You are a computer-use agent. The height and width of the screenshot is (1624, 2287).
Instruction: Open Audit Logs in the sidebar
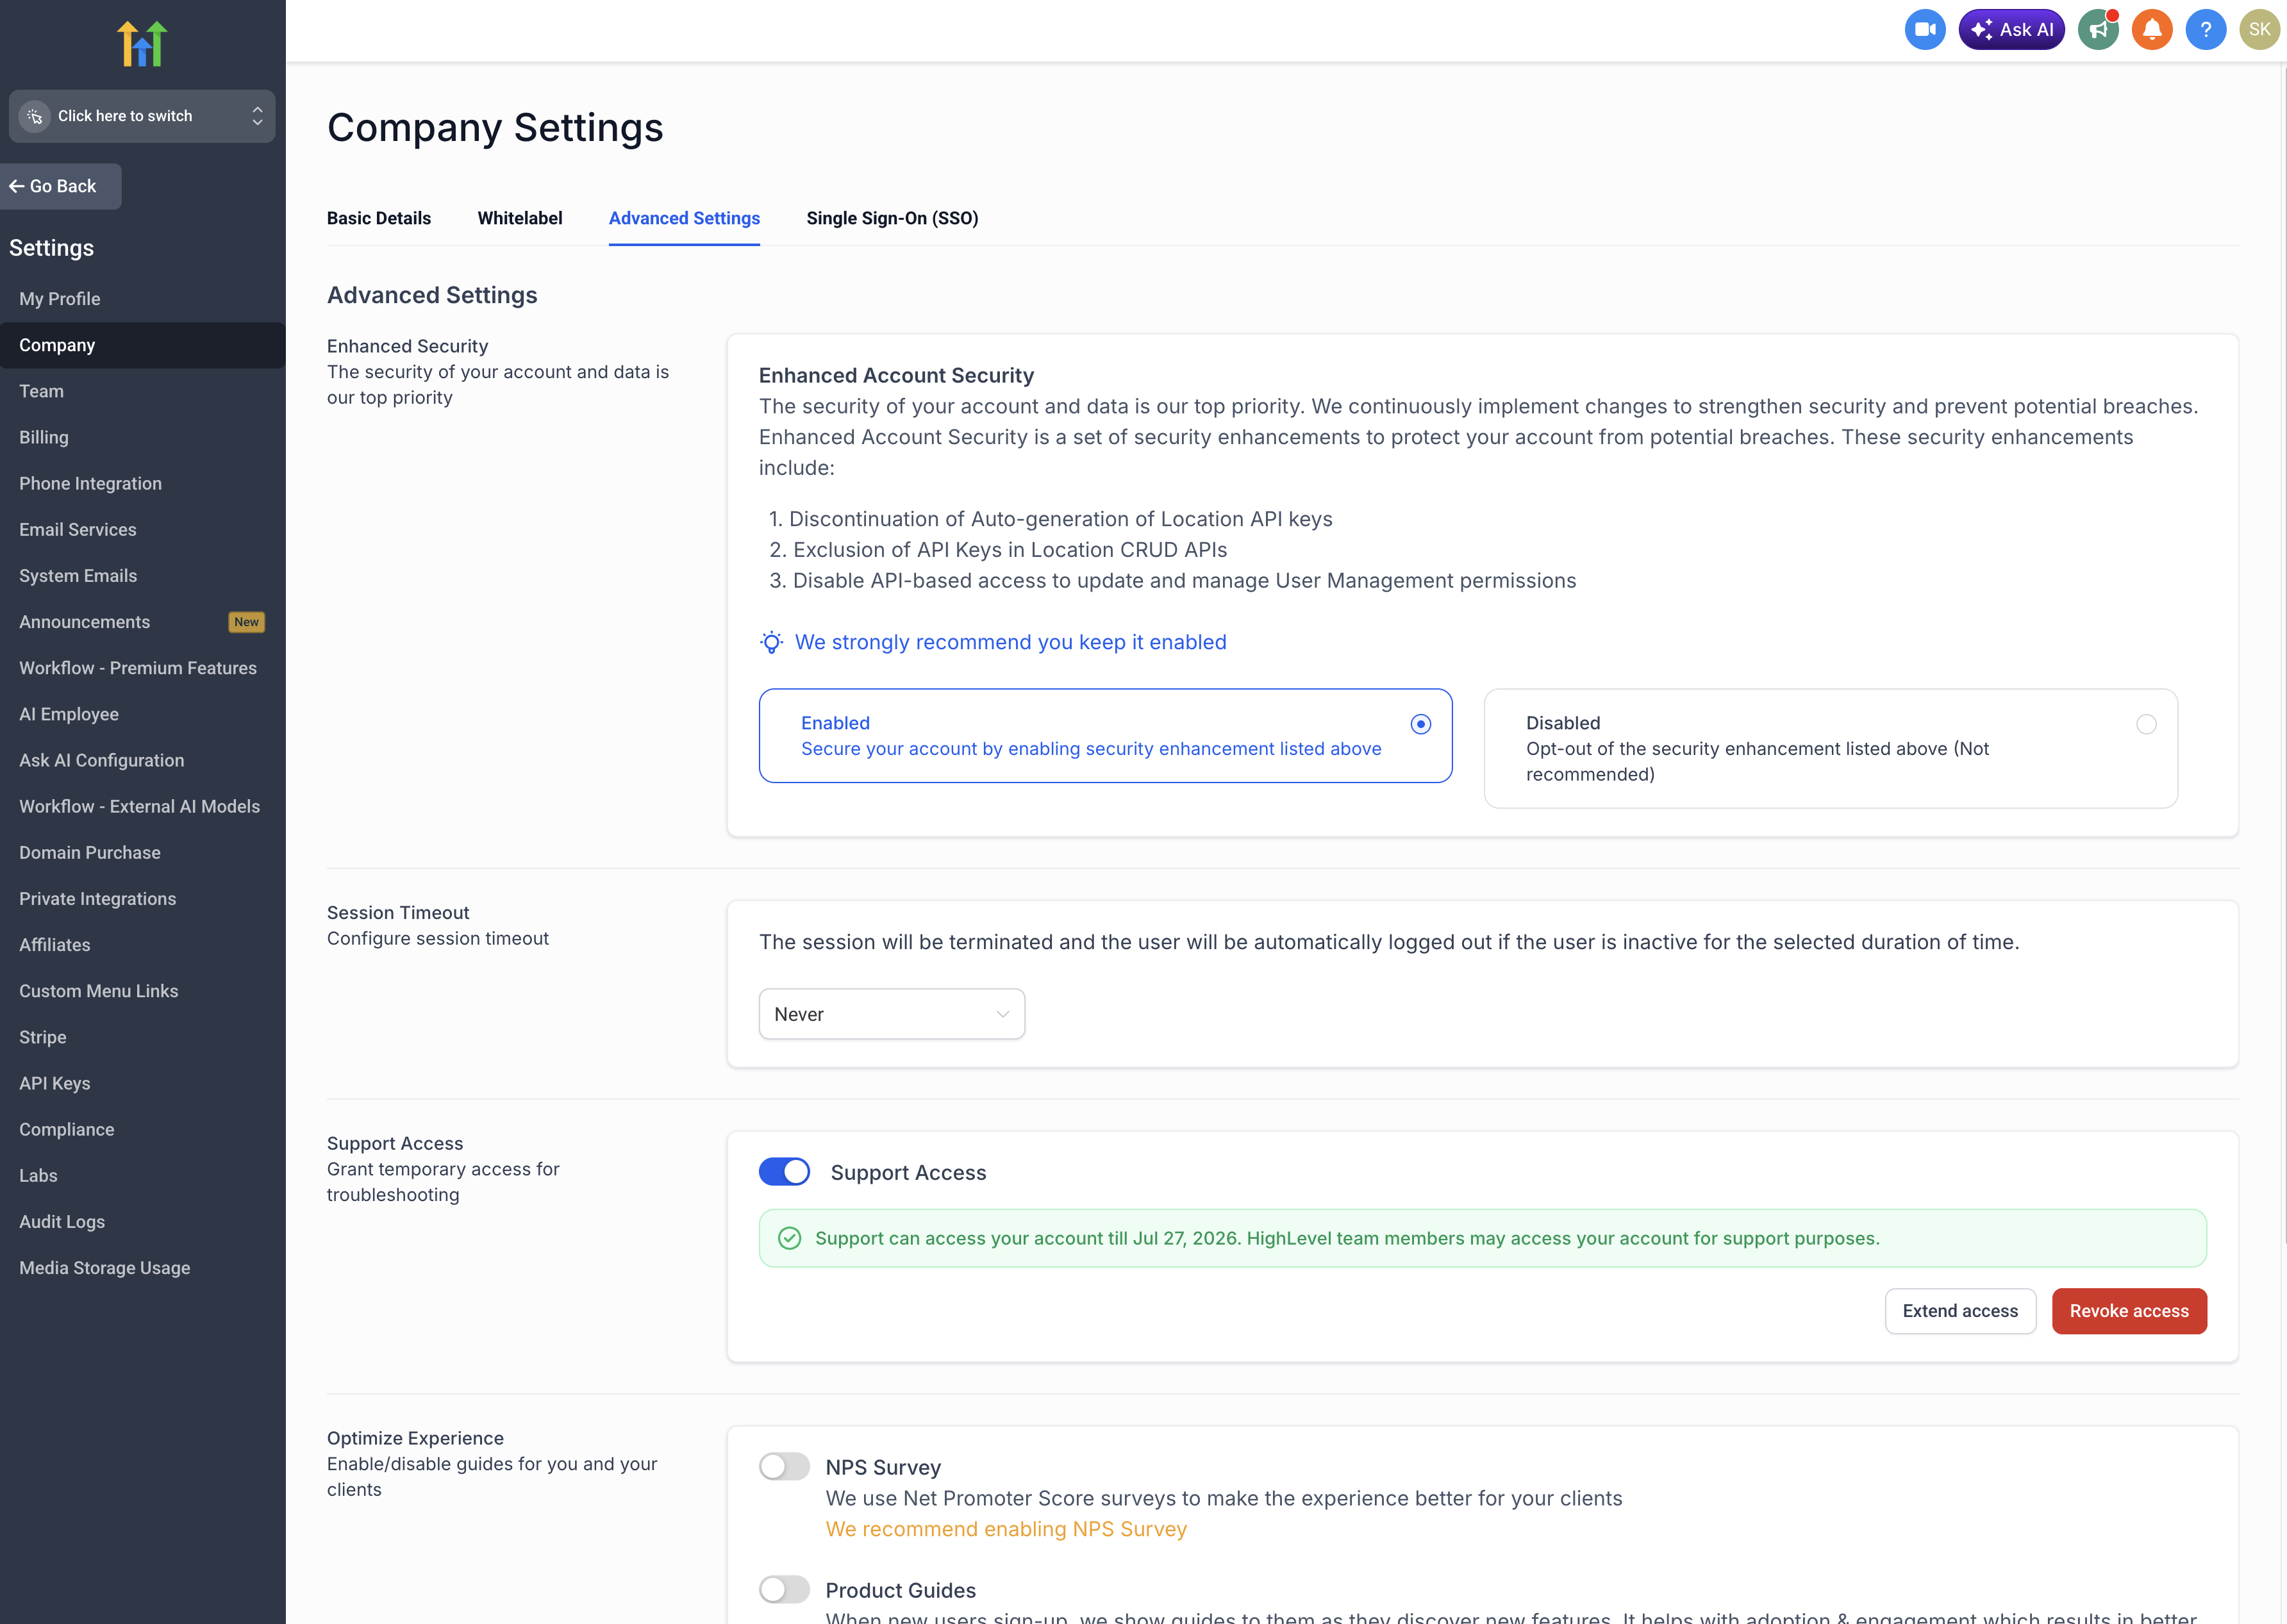pyautogui.click(x=62, y=1221)
